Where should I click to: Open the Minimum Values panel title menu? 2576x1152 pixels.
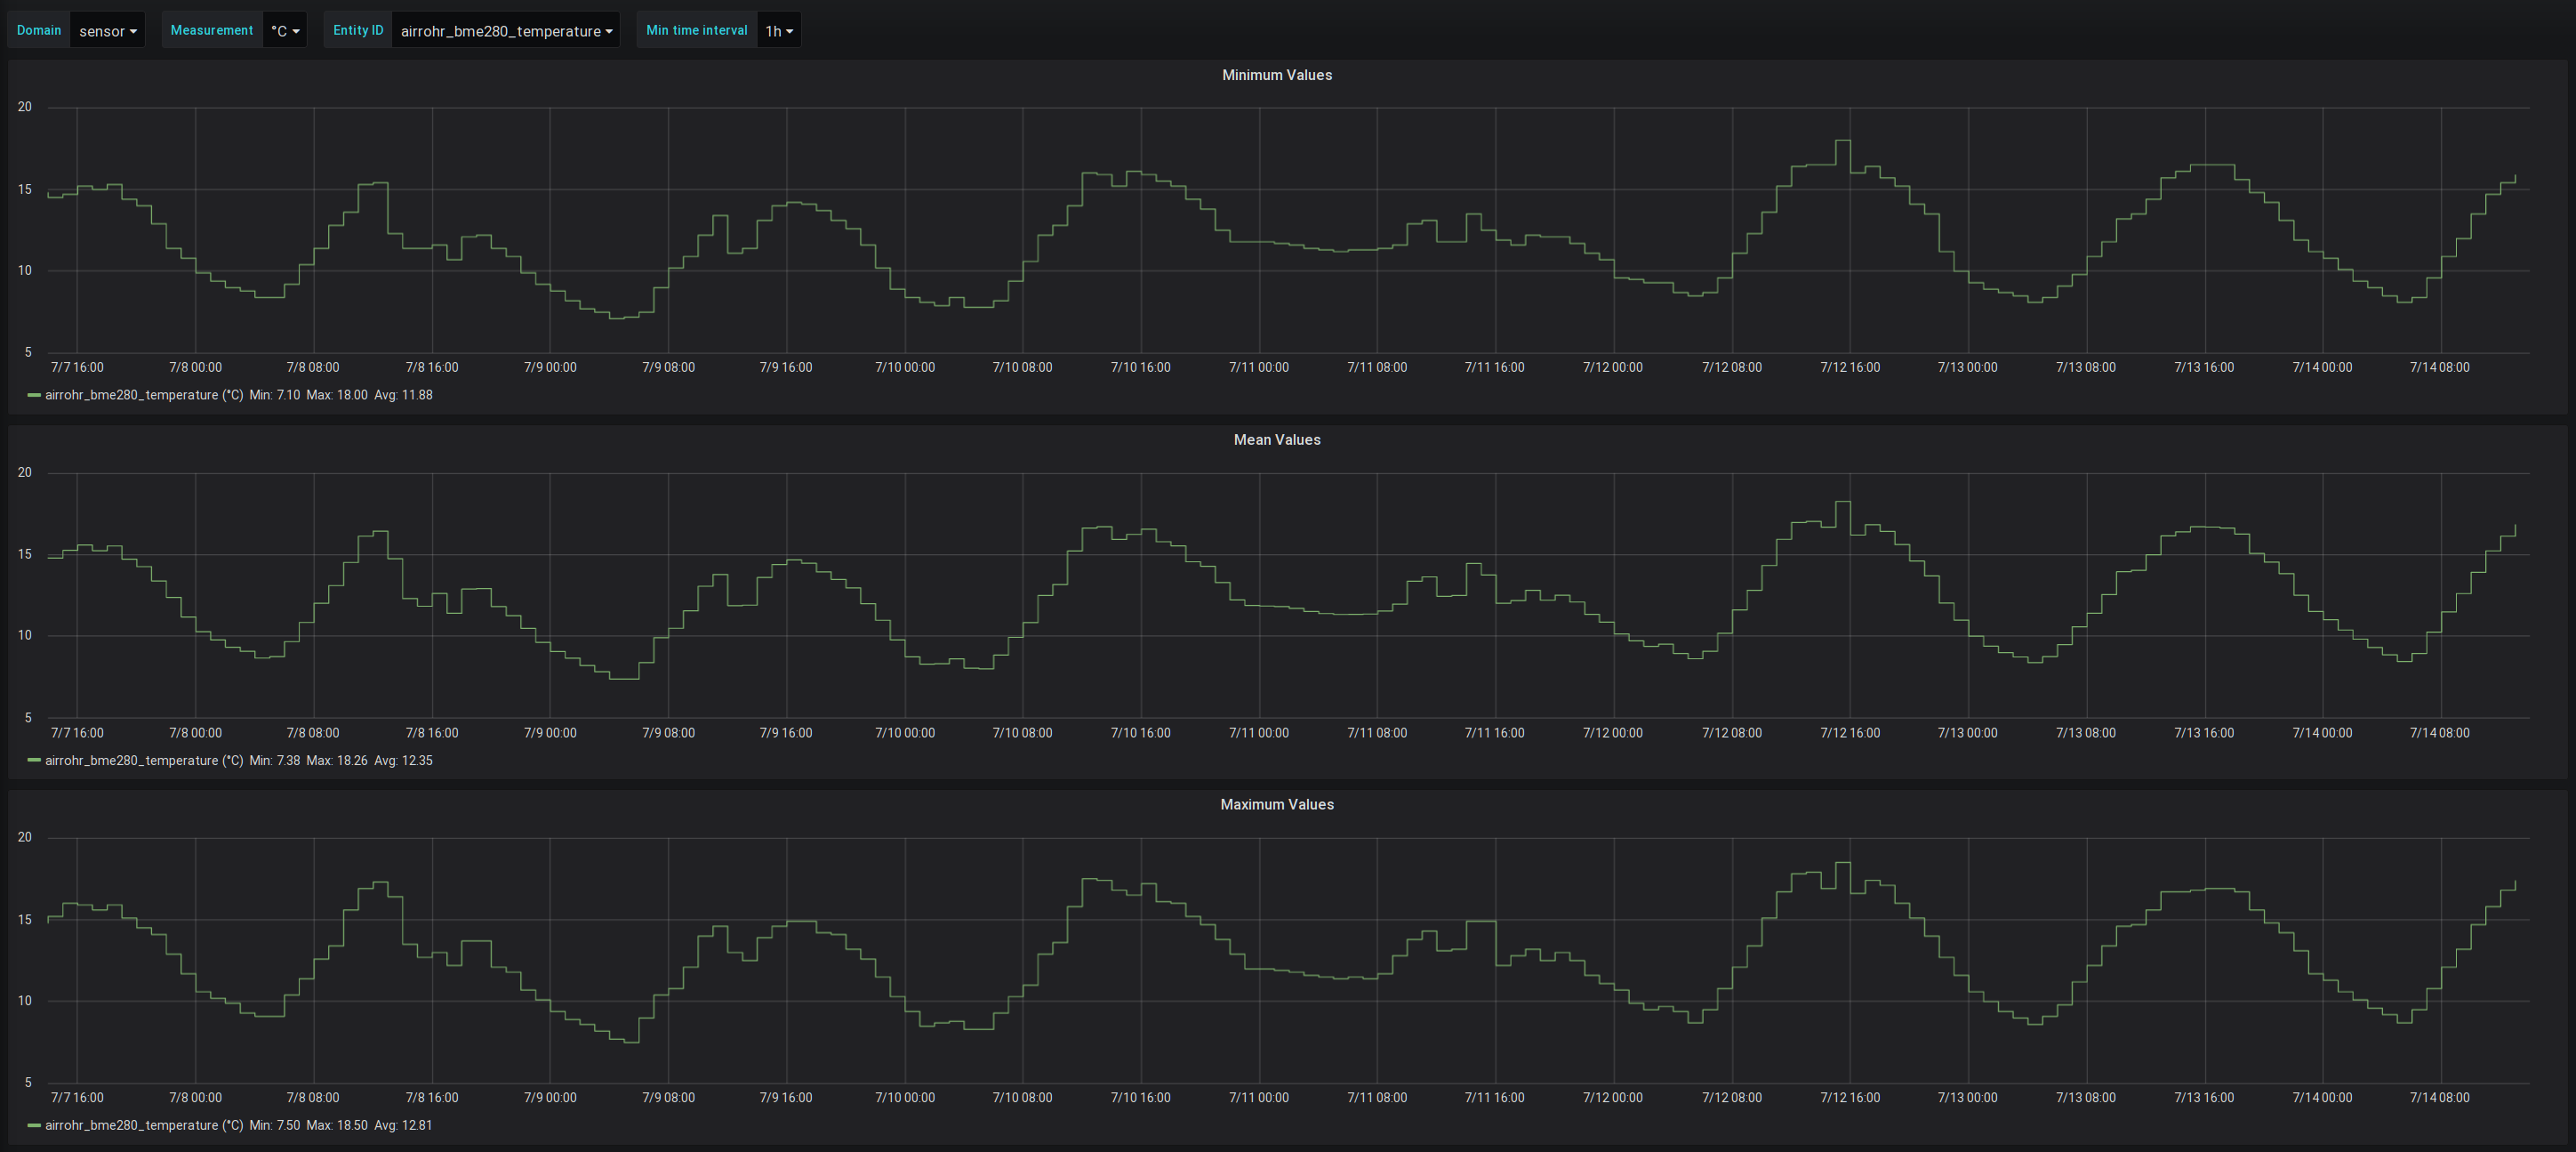pyautogui.click(x=1276, y=75)
